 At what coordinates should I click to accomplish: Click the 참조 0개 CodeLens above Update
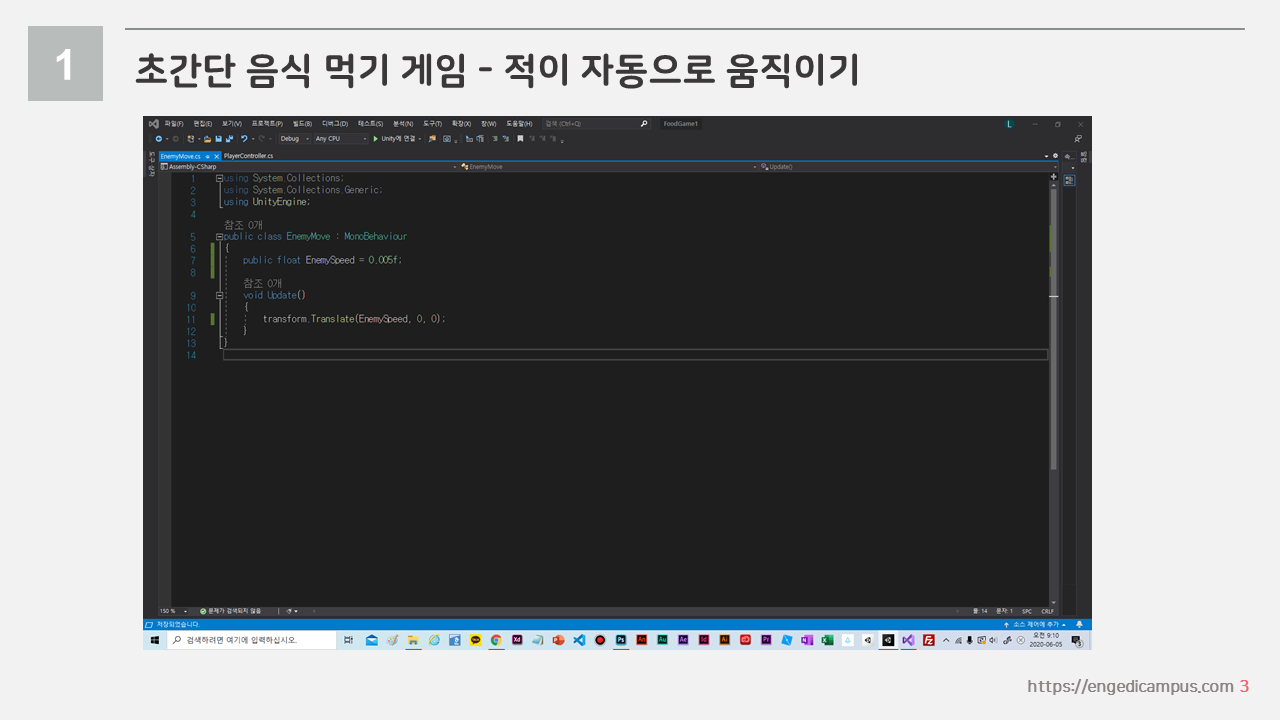click(262, 283)
